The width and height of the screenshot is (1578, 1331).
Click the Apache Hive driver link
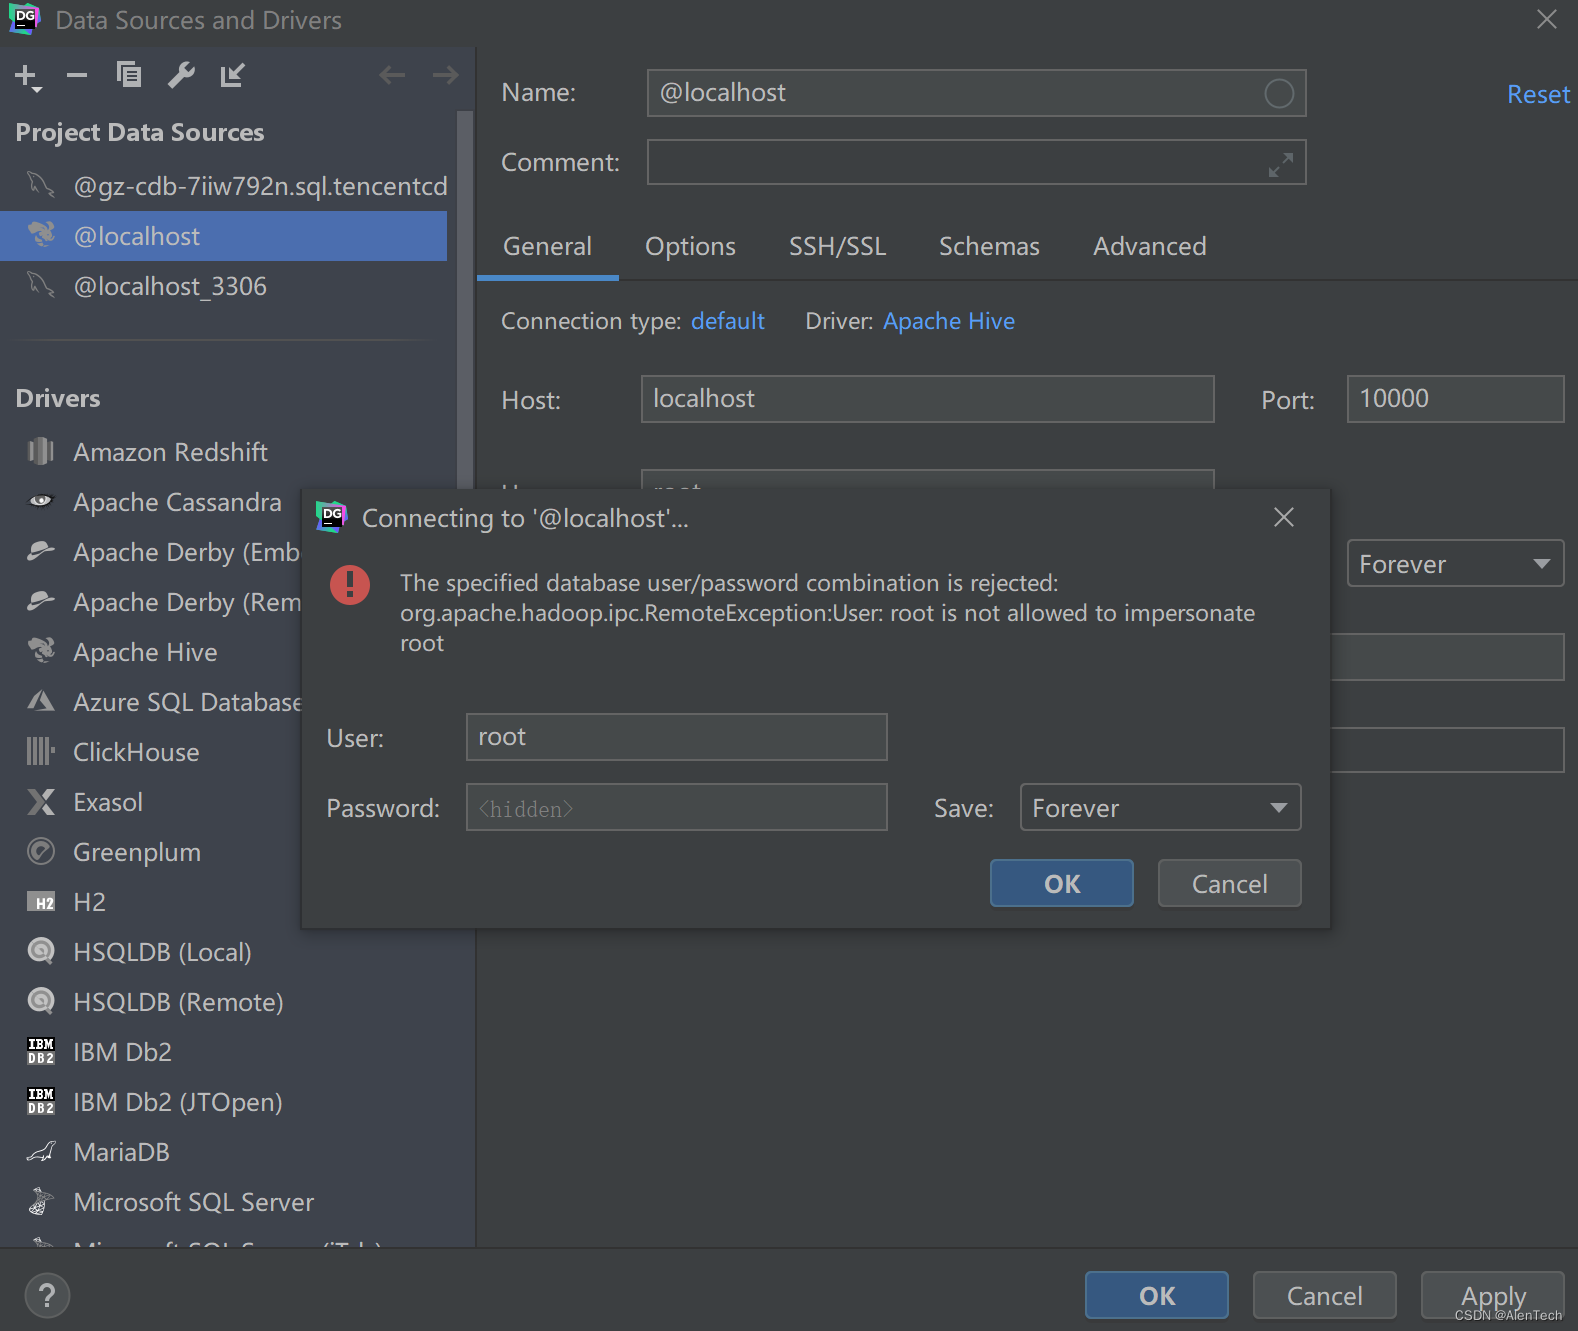pyautogui.click(x=948, y=321)
